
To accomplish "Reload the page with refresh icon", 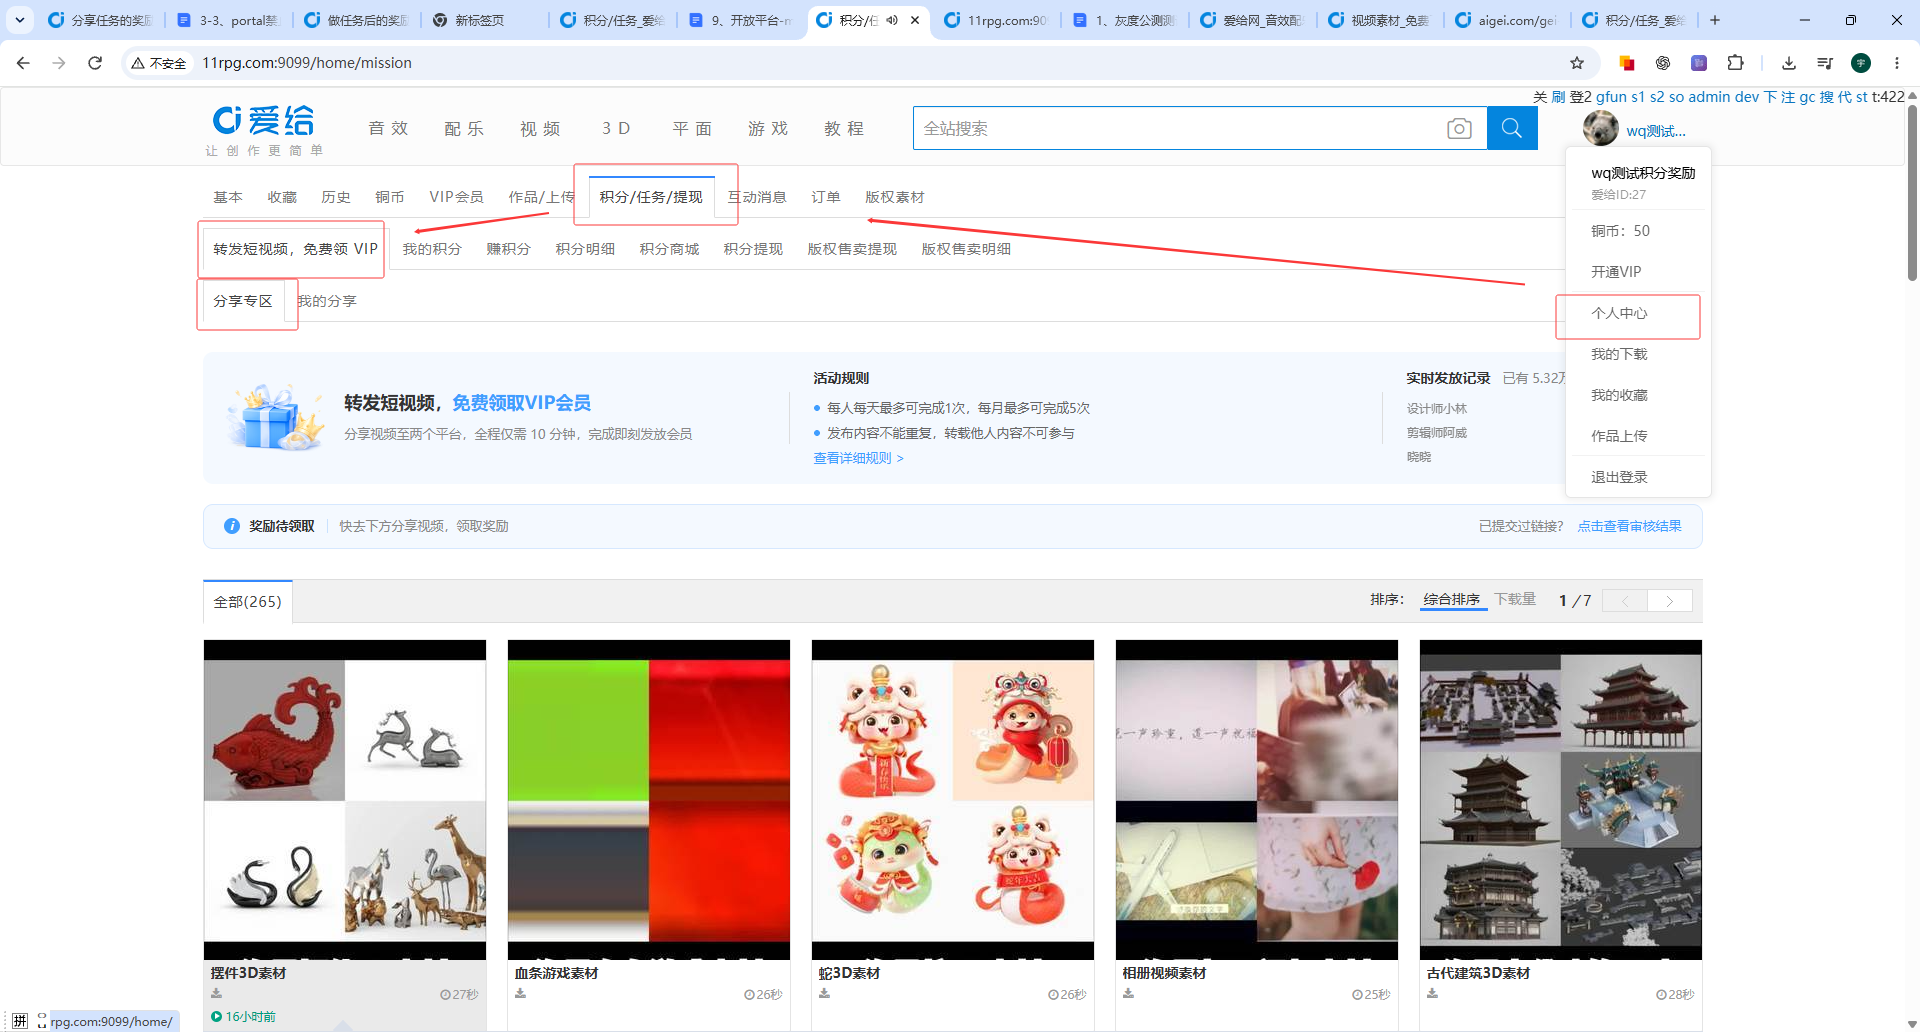I will tap(95, 63).
